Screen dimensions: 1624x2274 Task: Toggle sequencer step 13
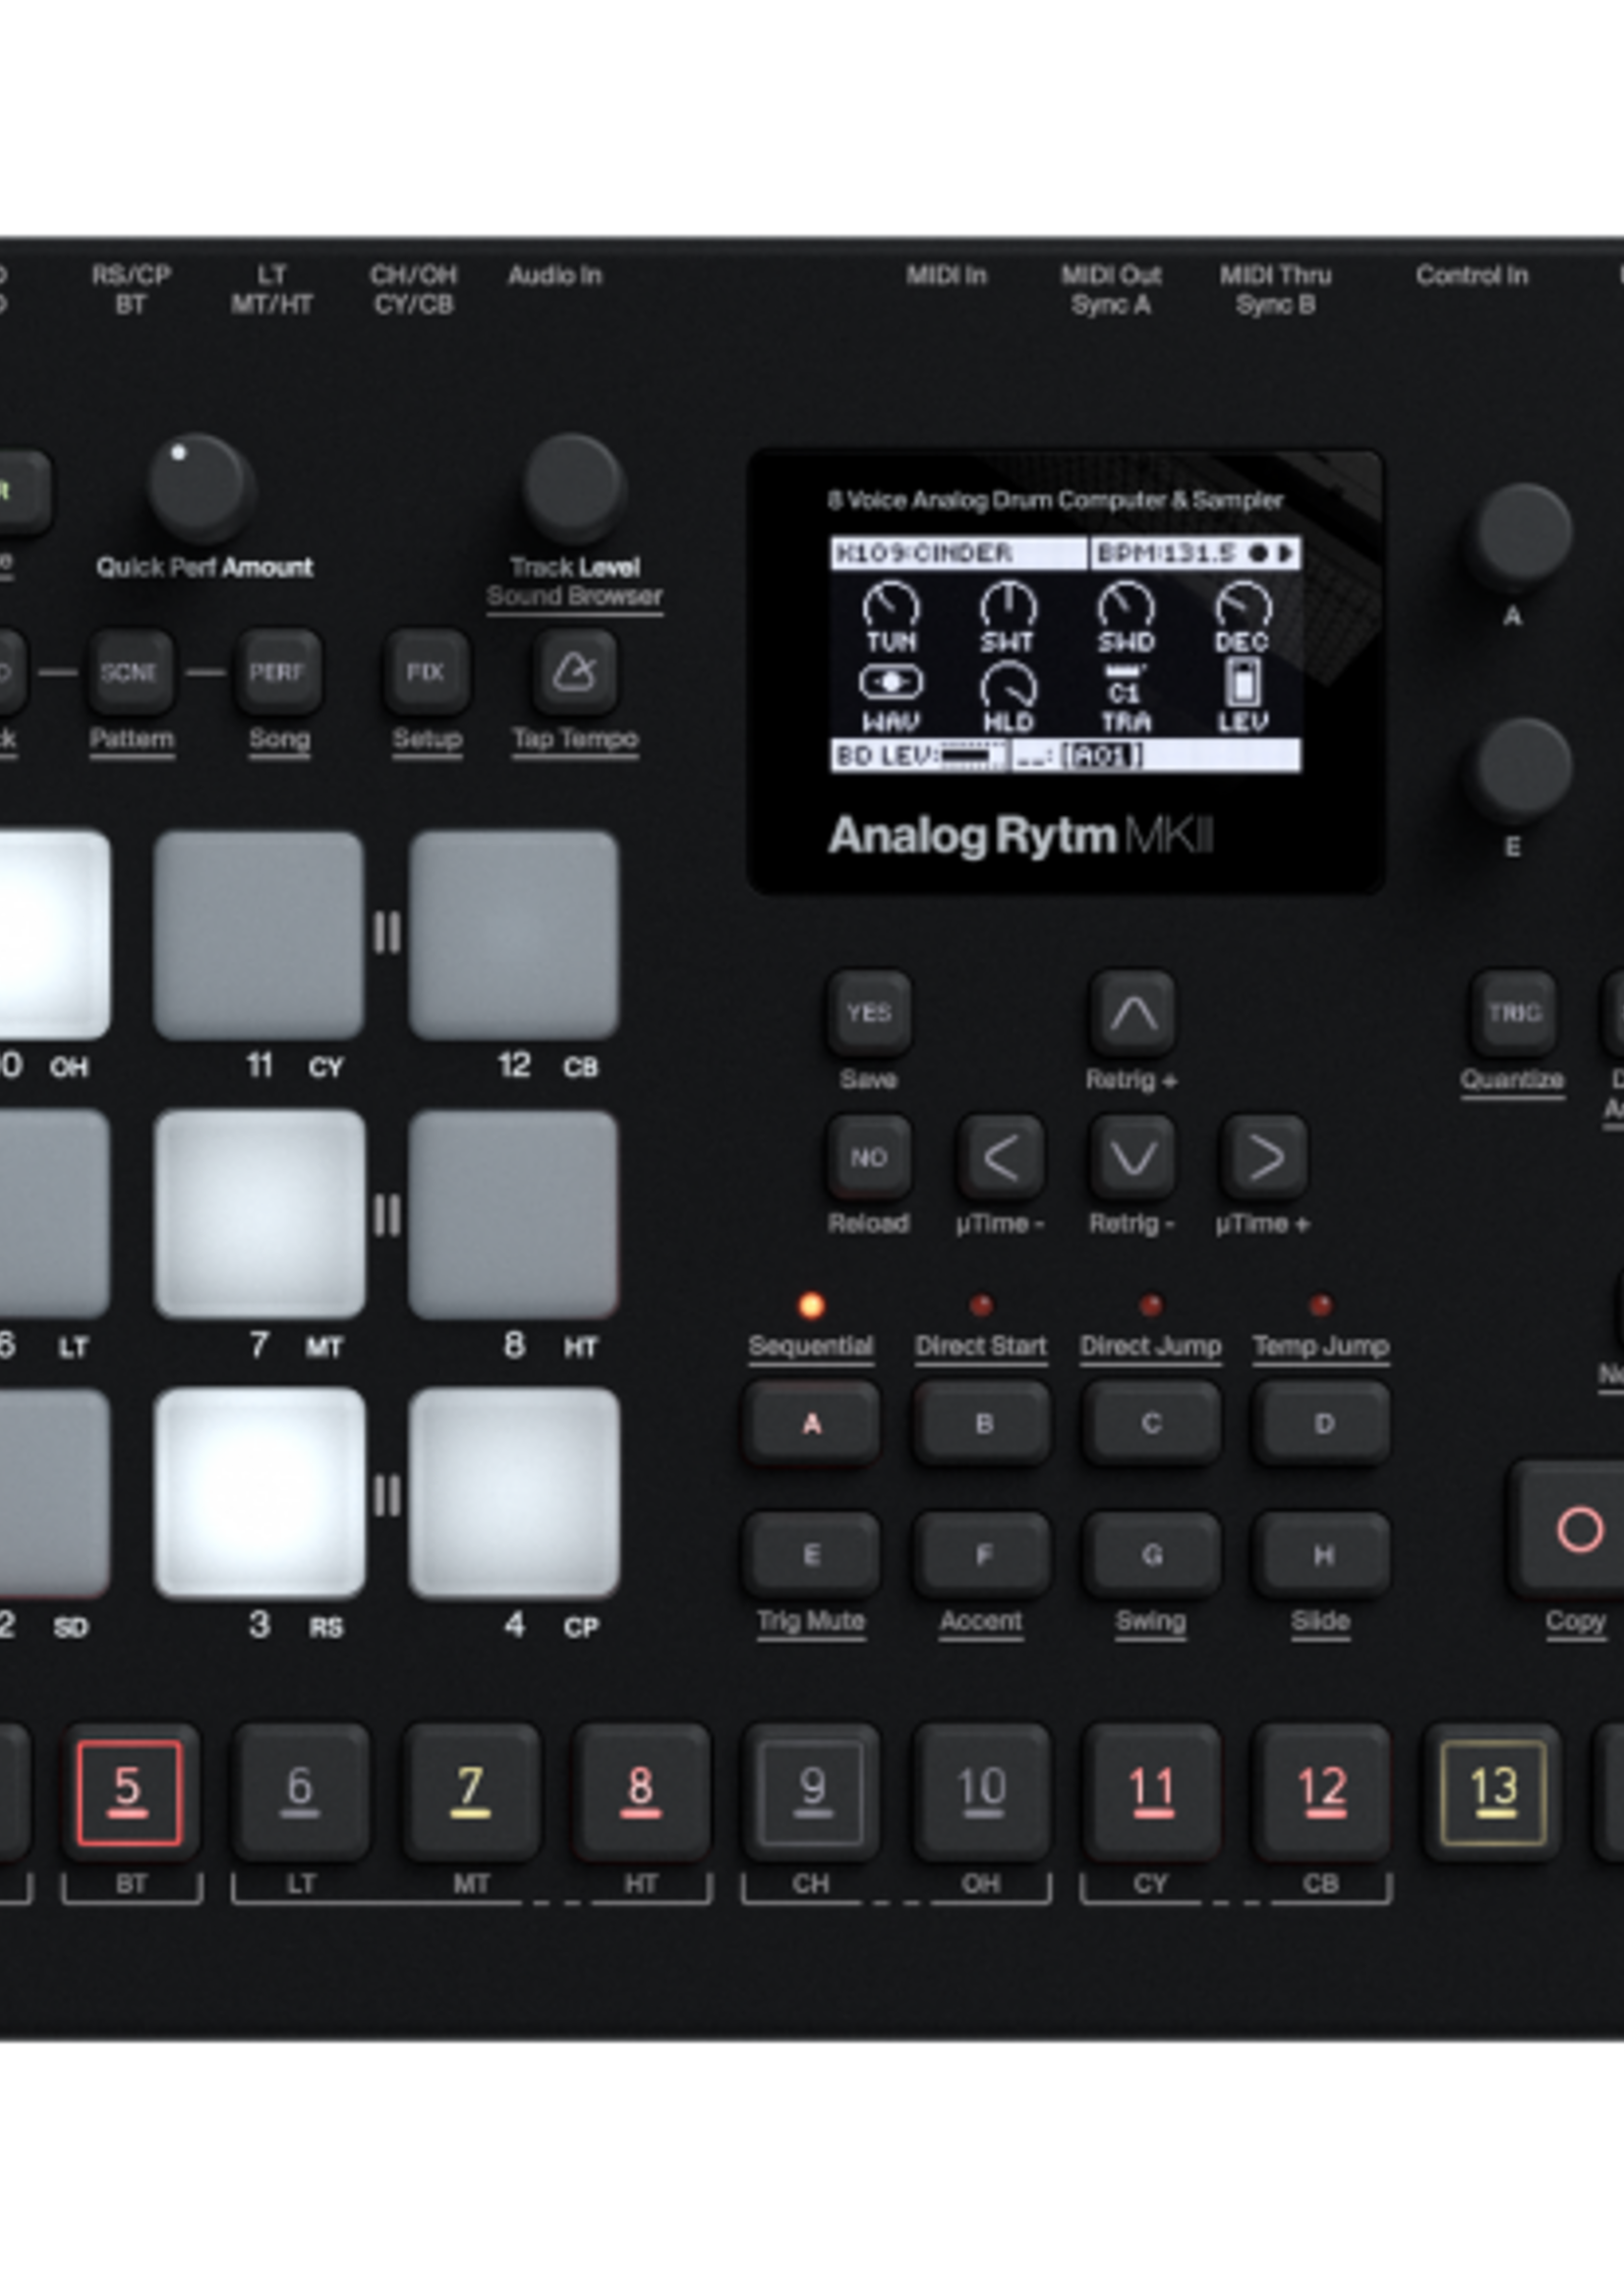click(x=1492, y=1792)
